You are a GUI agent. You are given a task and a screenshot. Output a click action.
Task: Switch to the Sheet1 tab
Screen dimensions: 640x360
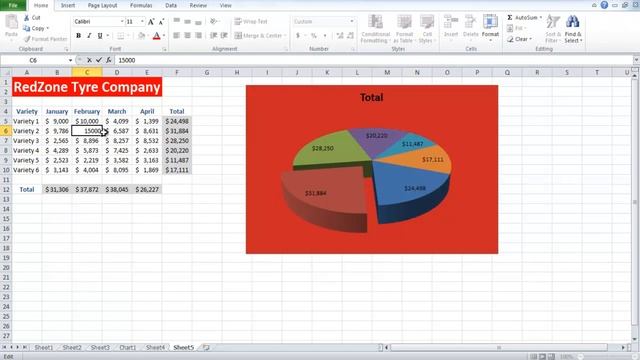click(x=44, y=347)
